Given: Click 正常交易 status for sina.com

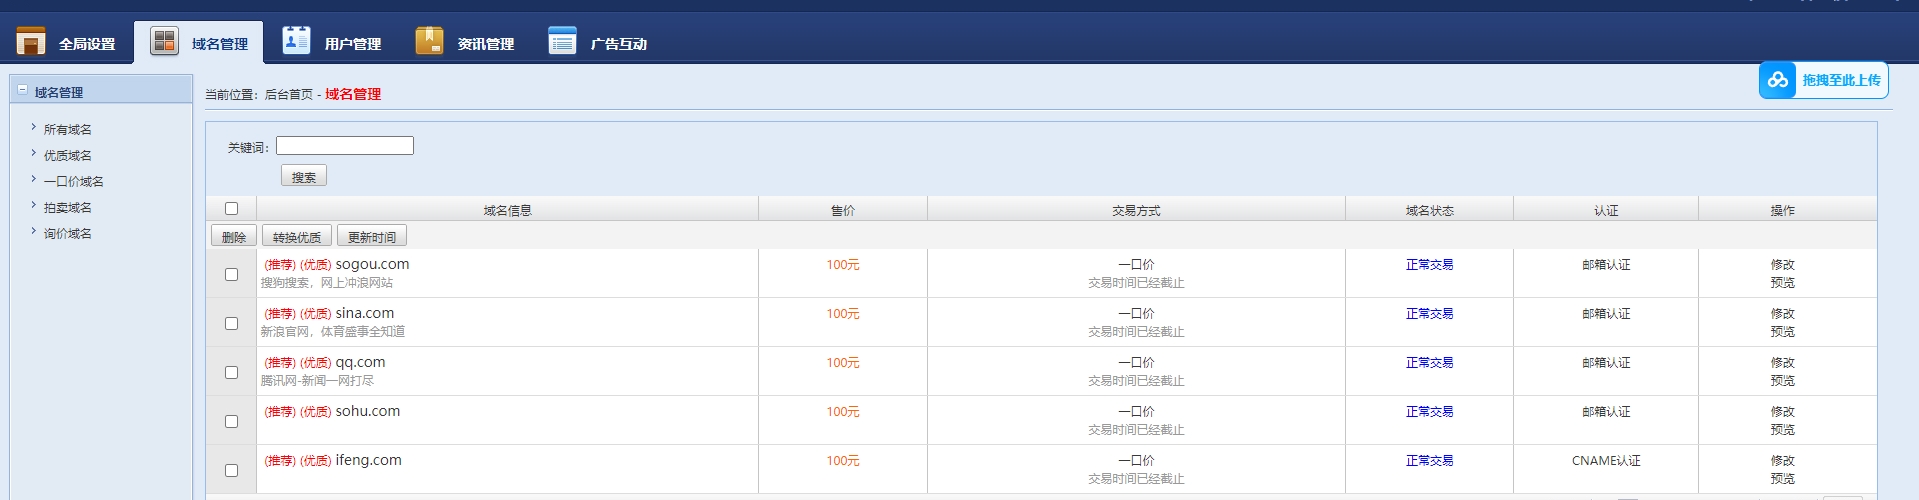Looking at the screenshot, I should [1429, 313].
